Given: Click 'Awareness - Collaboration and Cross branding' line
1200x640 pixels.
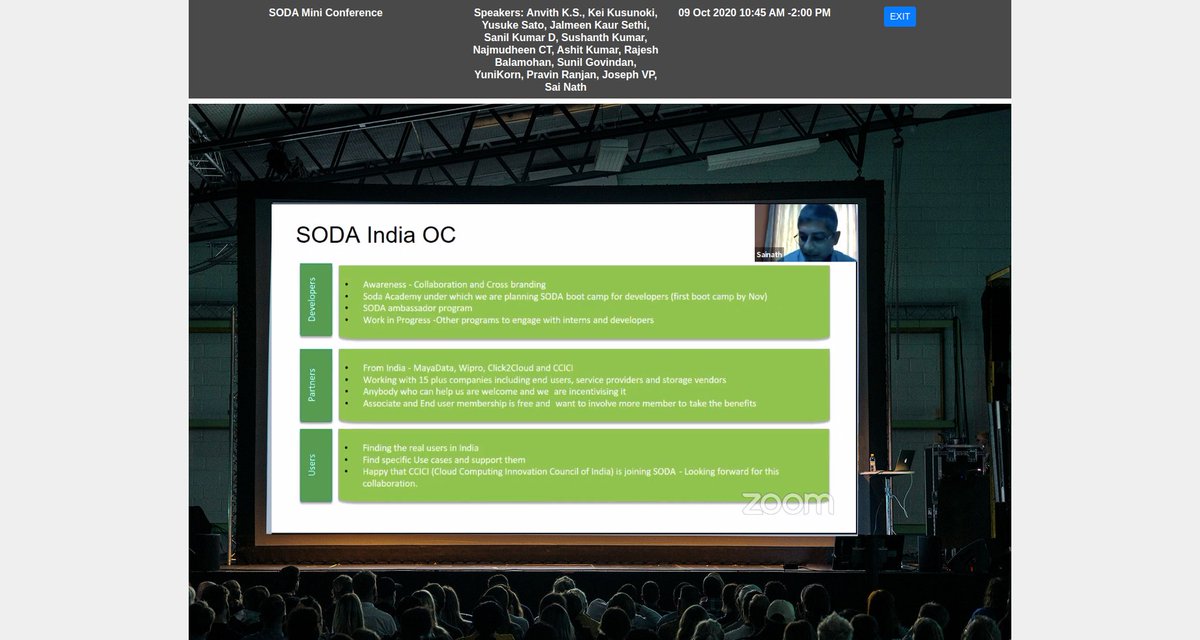Looking at the screenshot, I should point(454,285).
